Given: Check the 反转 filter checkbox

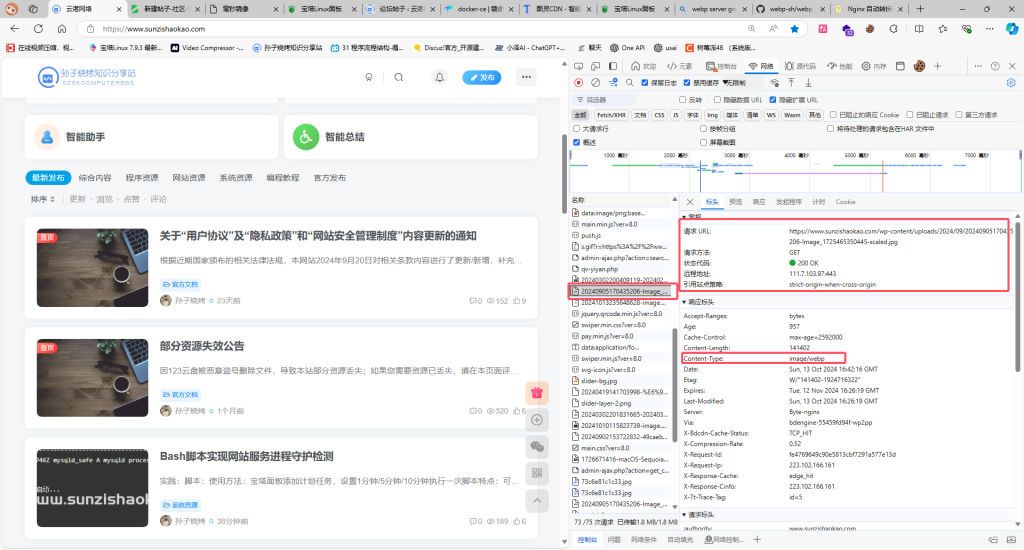Looking at the screenshot, I should pos(682,100).
